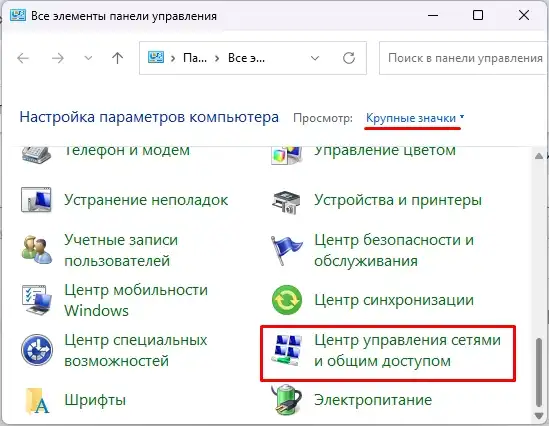Open the Центр синхронизации link
The height and width of the screenshot is (426, 549).
point(394,300)
